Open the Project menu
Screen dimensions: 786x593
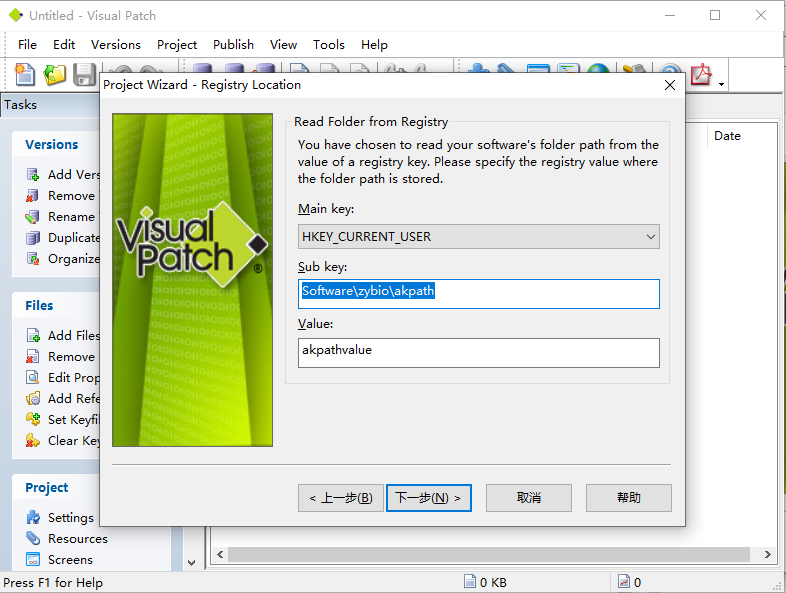coord(177,45)
